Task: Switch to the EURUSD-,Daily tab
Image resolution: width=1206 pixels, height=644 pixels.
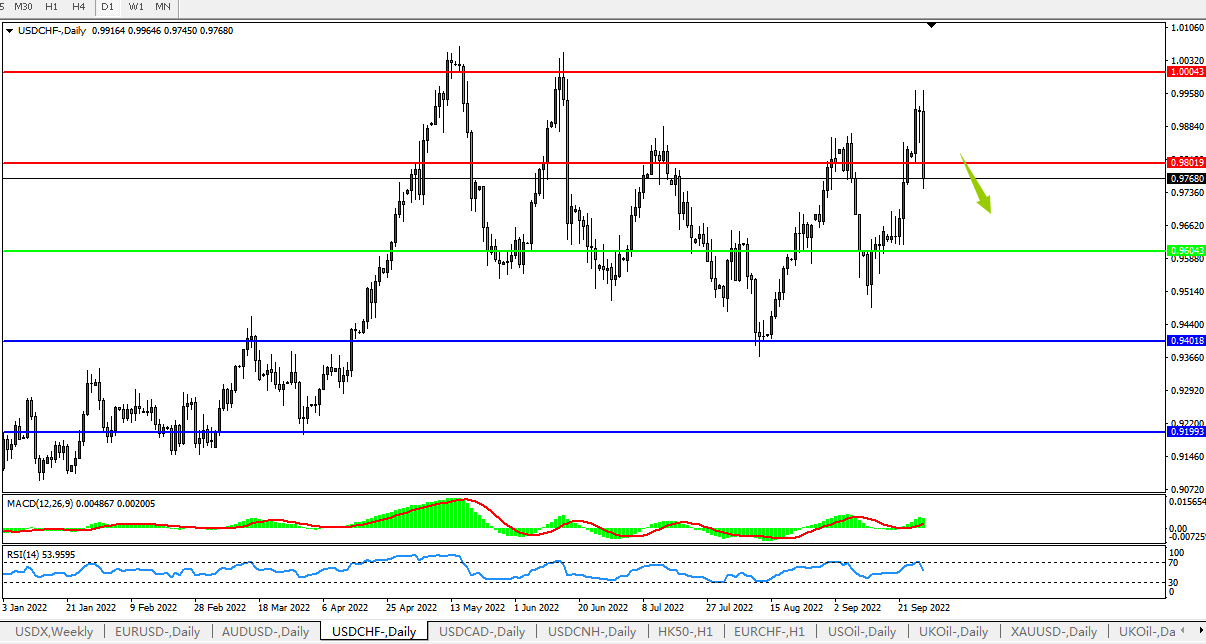Action: 157,632
